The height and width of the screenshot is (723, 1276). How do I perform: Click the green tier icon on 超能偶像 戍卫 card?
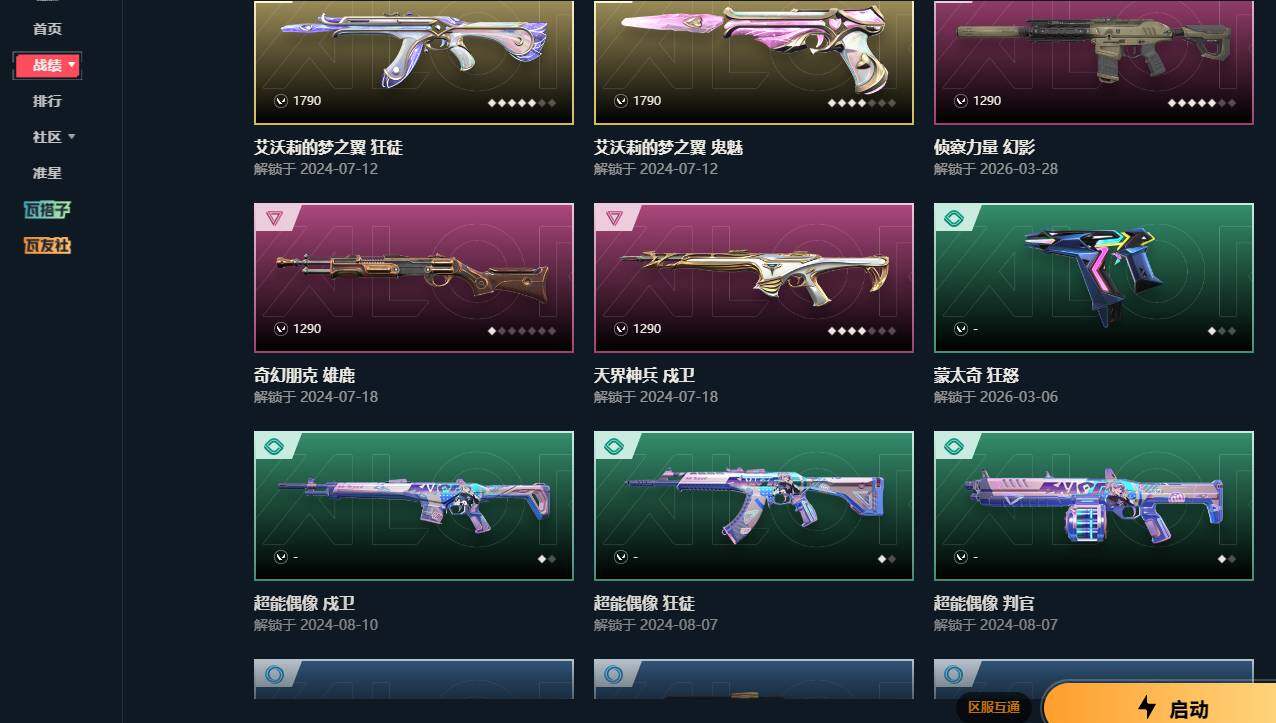(x=274, y=446)
